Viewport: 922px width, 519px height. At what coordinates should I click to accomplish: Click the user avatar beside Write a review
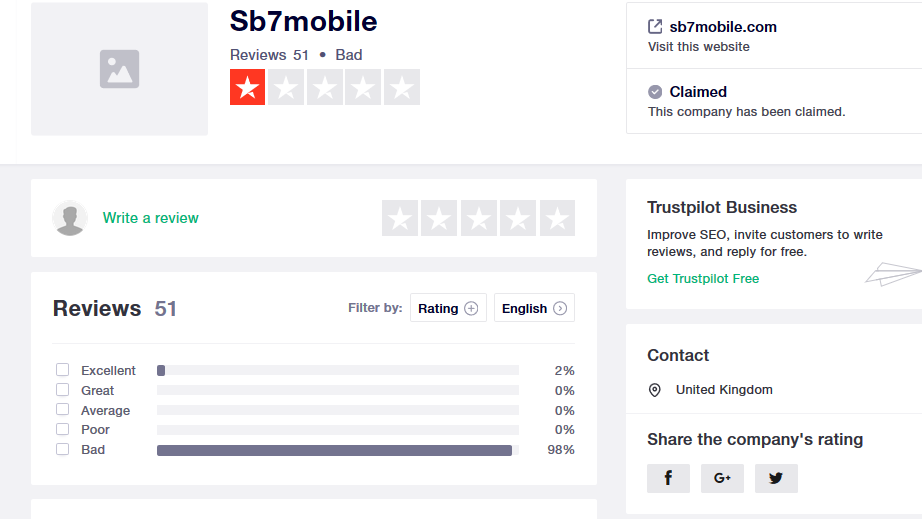click(x=70, y=218)
